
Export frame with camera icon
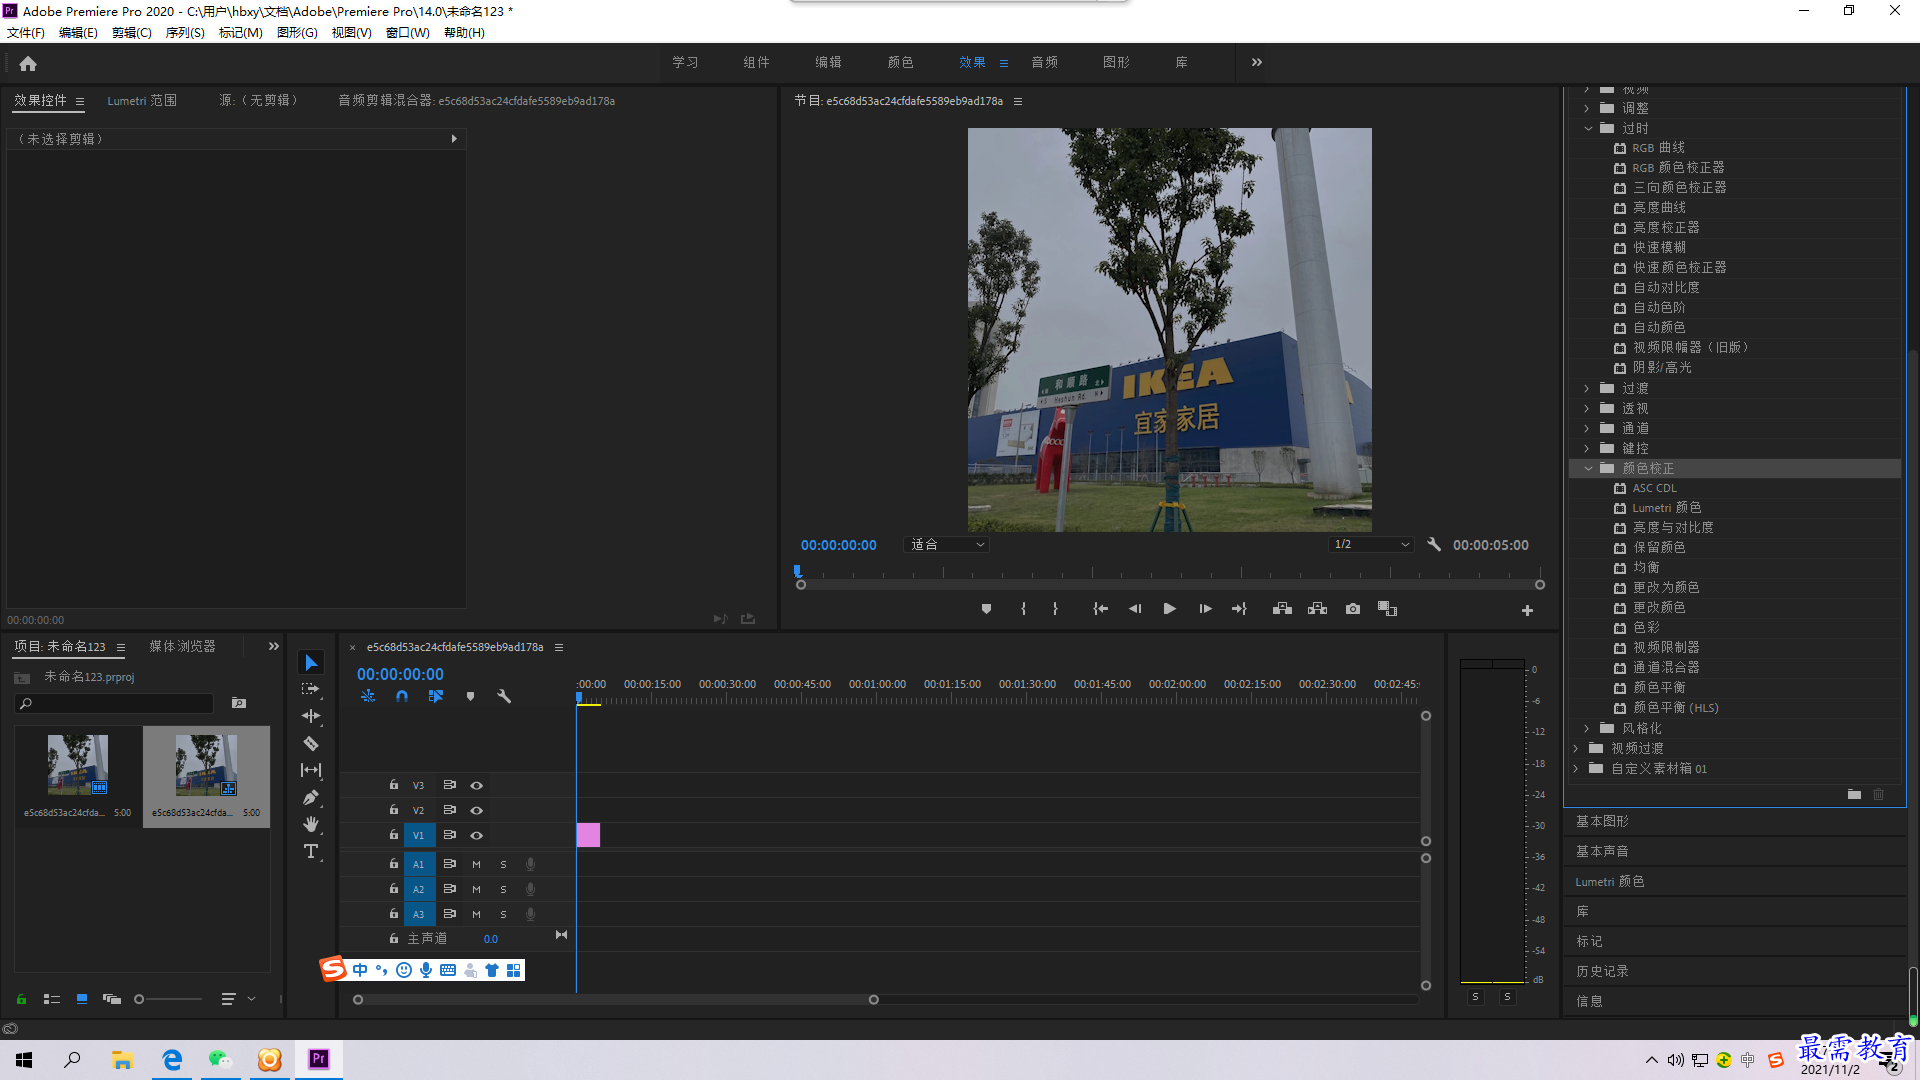[x=1353, y=609]
